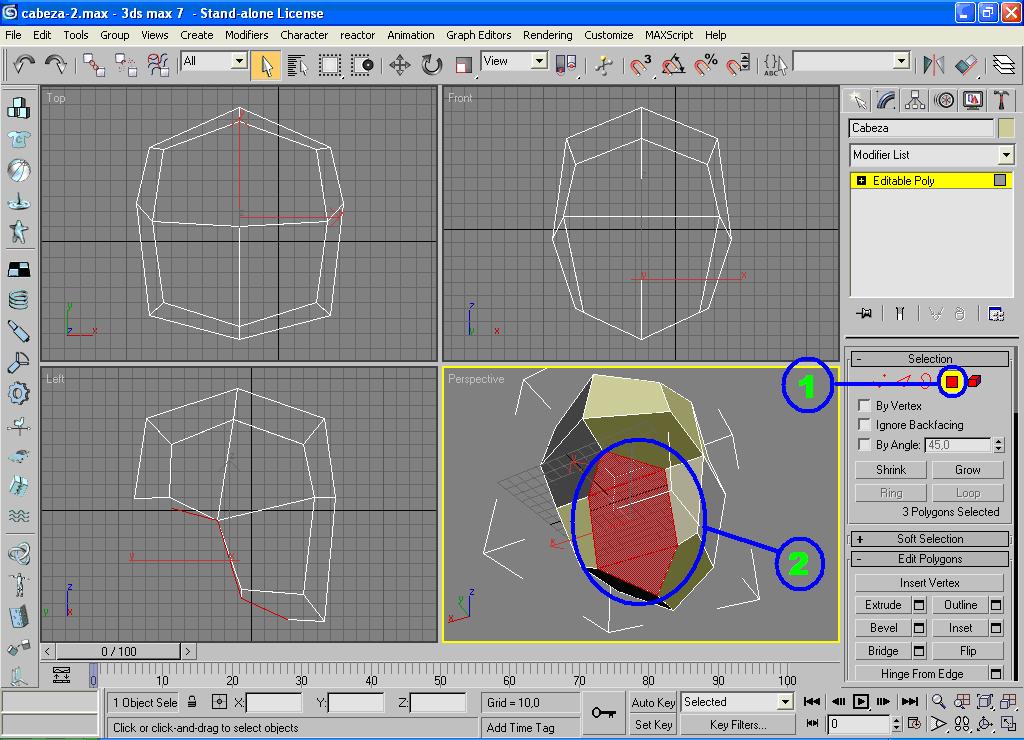
Task: Click the Cabeza object name field
Action: click(921, 128)
